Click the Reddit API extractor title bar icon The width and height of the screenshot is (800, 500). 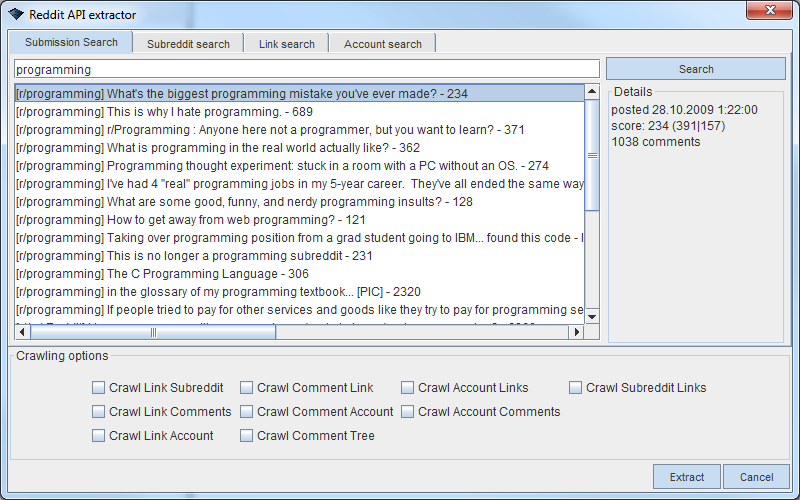coord(15,15)
